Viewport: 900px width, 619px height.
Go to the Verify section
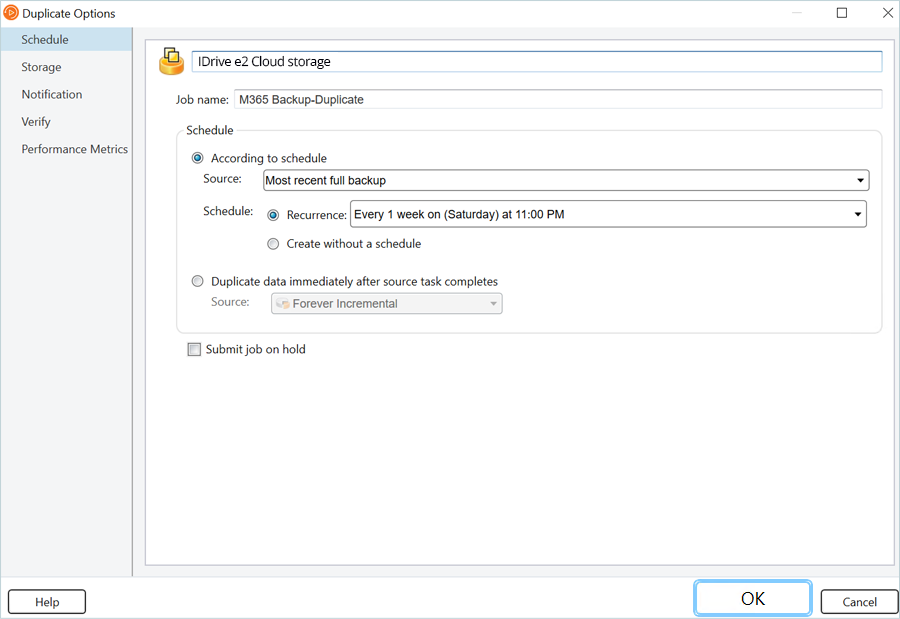click(x=36, y=122)
